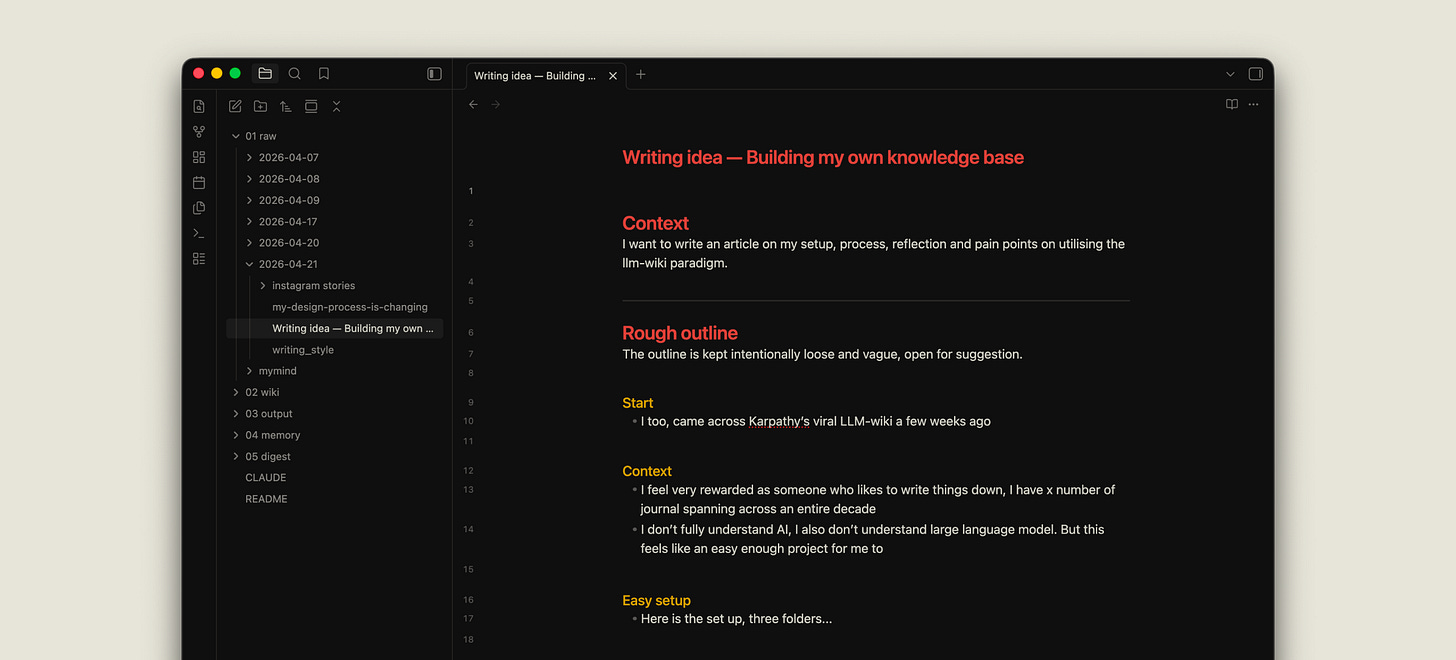Open today's daily note calendar icon
The image size is (1456, 660).
click(199, 182)
